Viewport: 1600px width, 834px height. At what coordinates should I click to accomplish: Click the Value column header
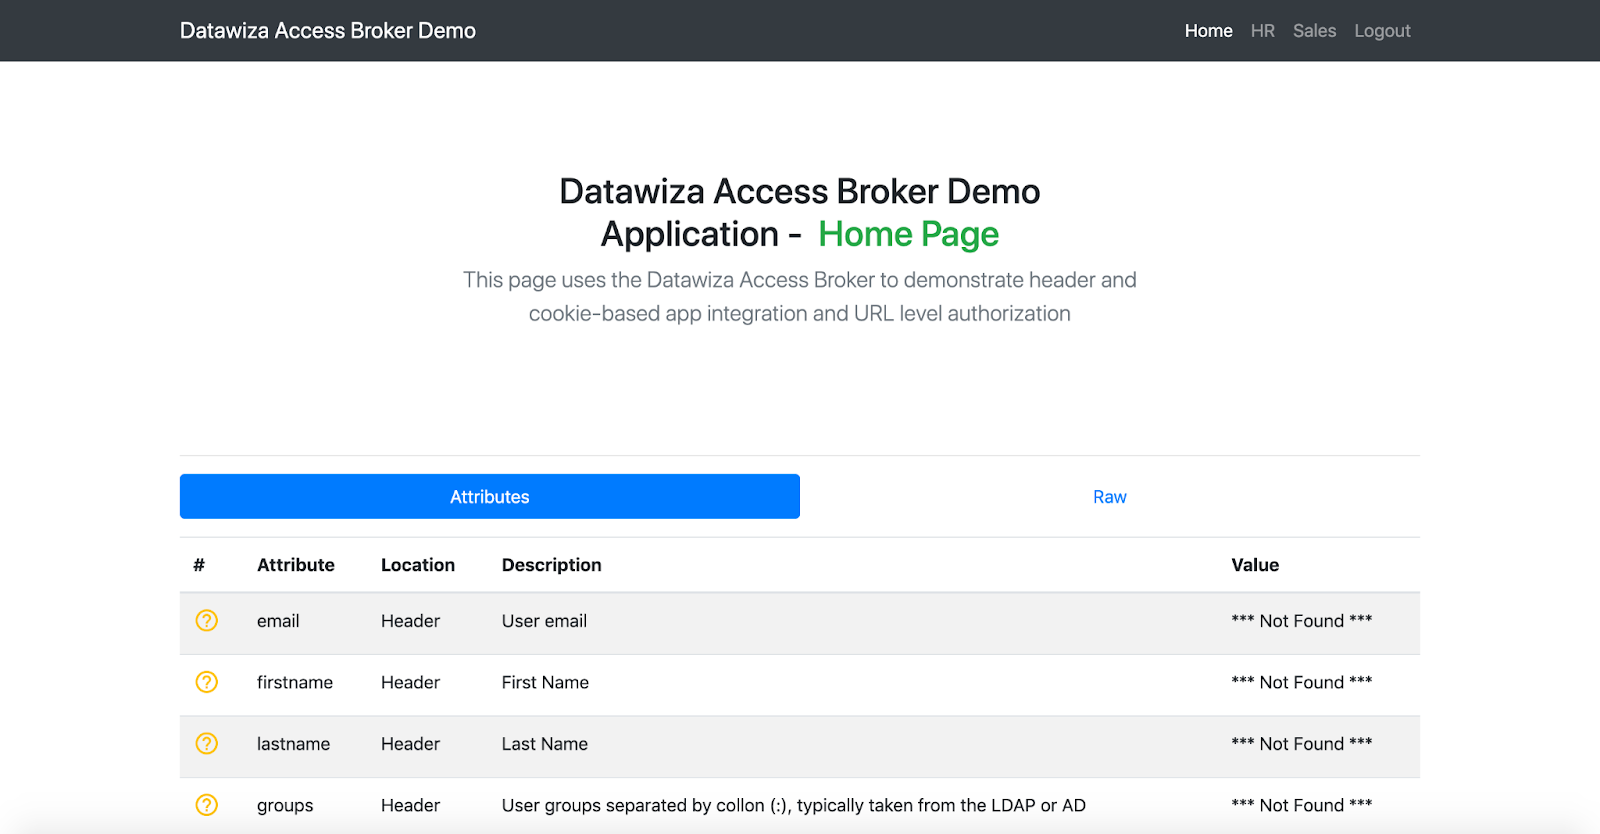[x=1255, y=565]
